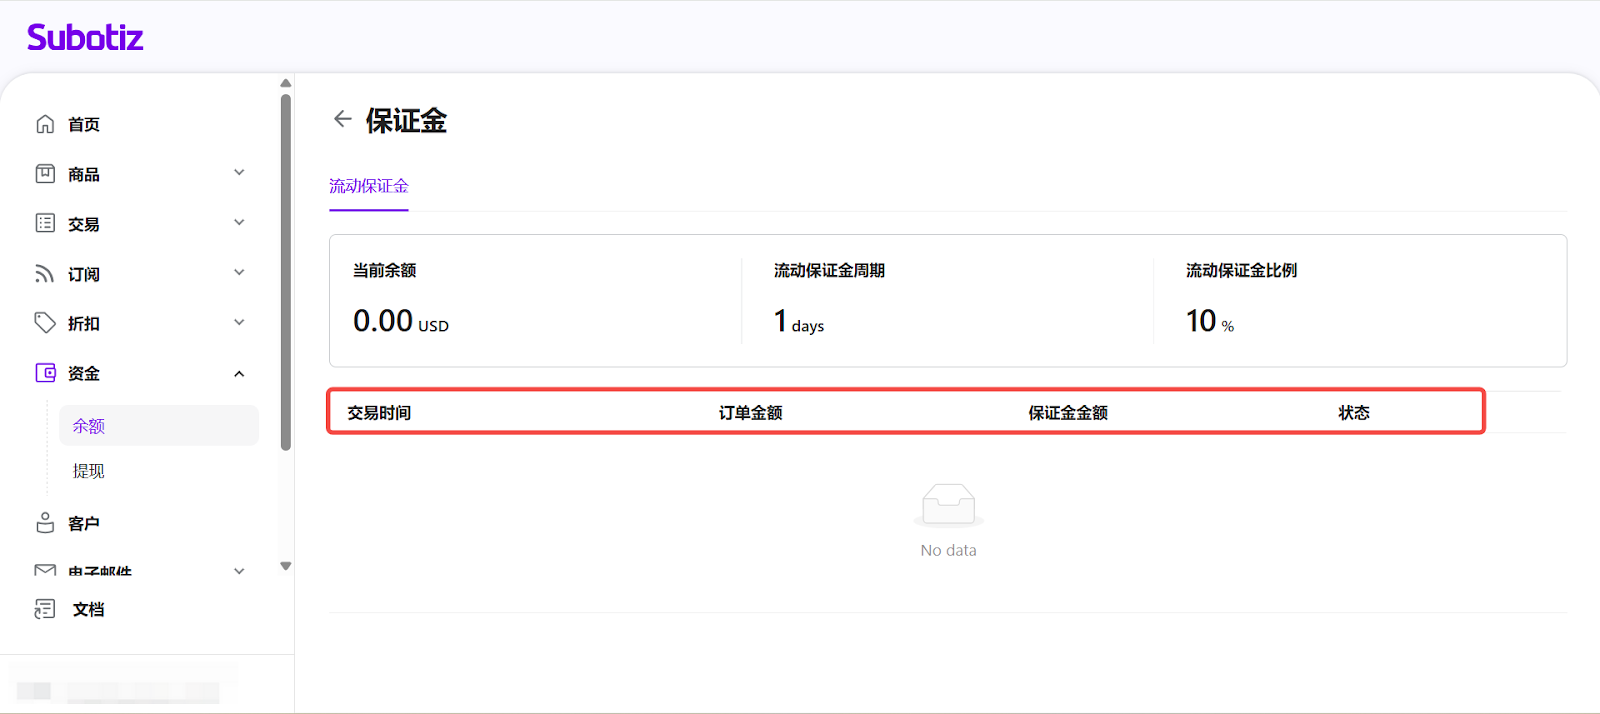Click the 订阅 subscription feed icon
1600x714 pixels.
click(x=45, y=273)
